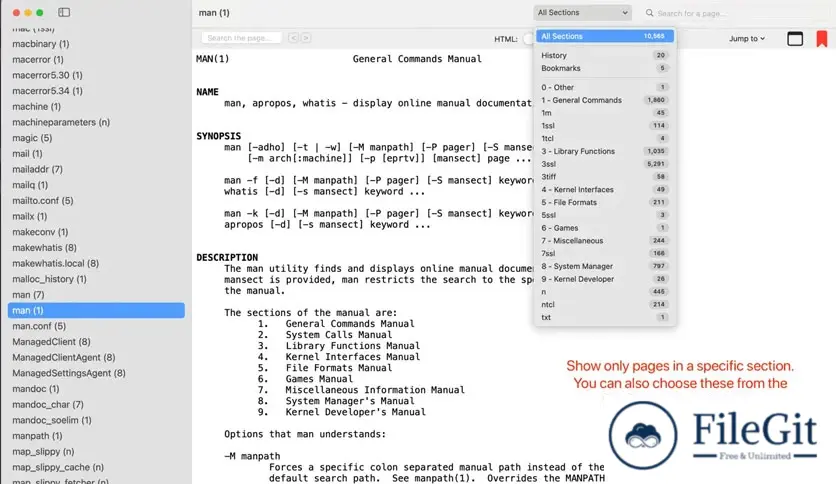
Task: Select highlighted man (1) entry
Action: point(96,310)
